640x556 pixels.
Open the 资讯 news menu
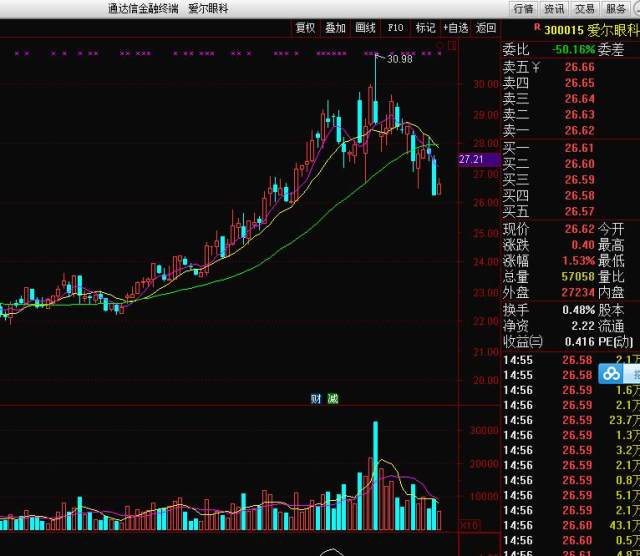[553, 8]
